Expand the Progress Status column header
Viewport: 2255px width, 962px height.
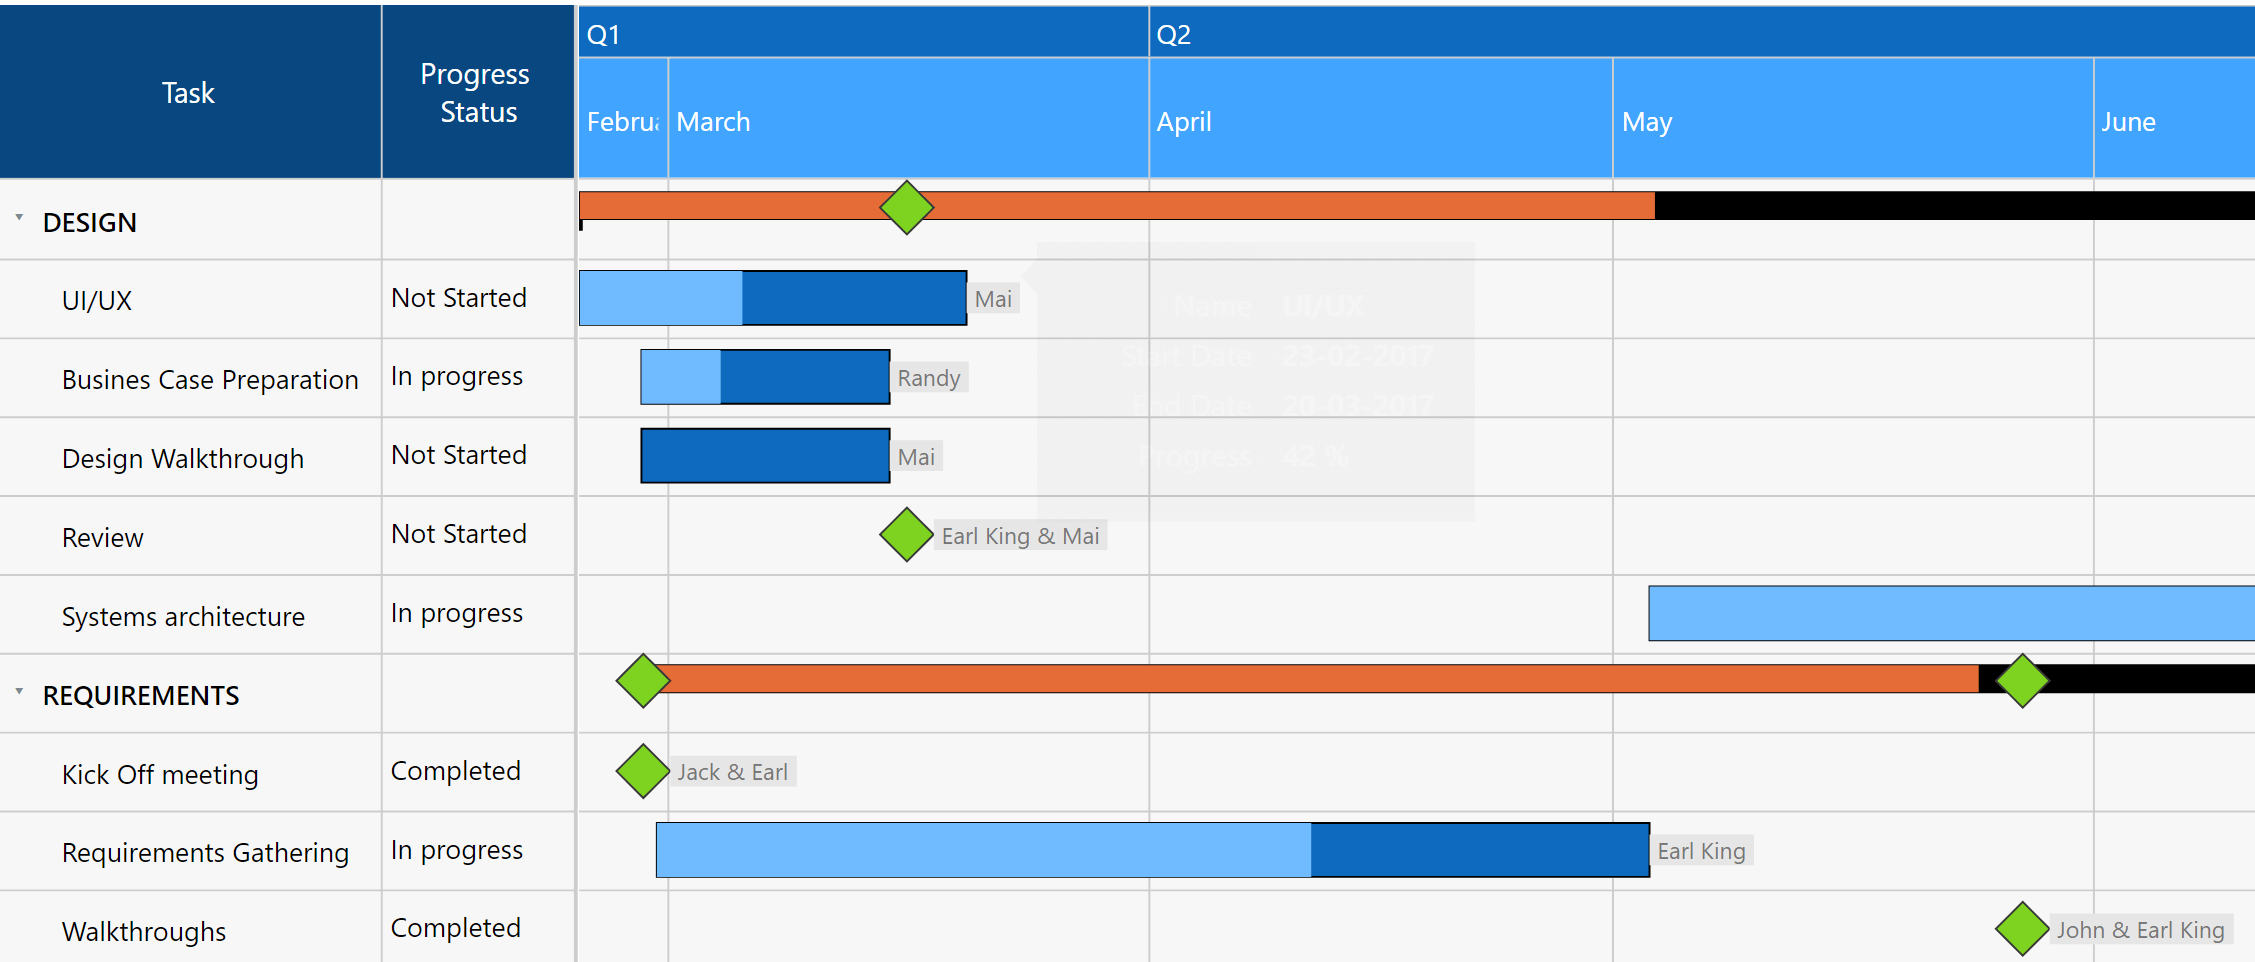477,92
